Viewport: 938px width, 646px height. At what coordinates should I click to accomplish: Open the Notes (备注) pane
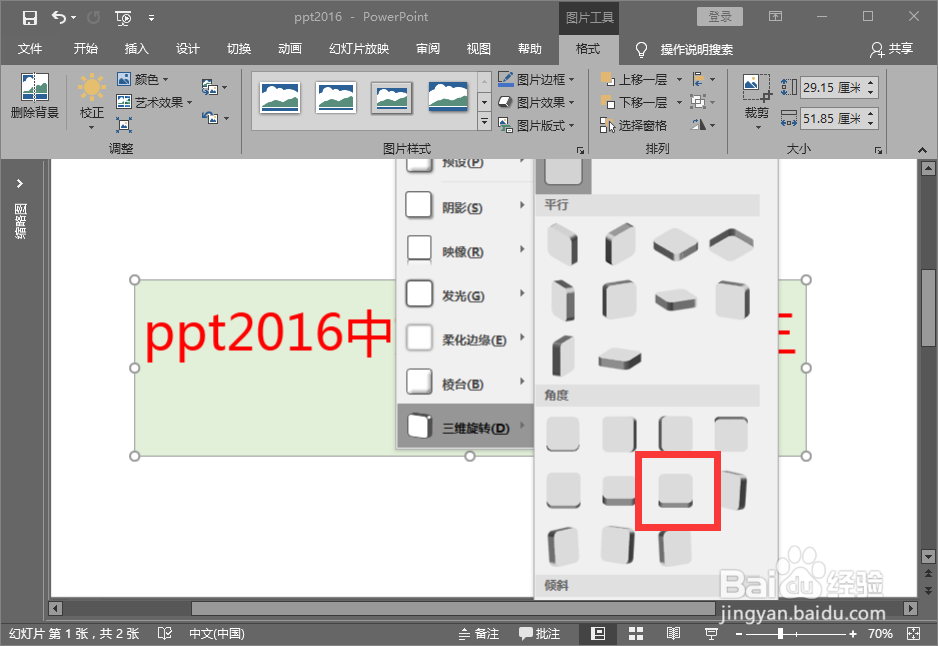[x=479, y=633]
